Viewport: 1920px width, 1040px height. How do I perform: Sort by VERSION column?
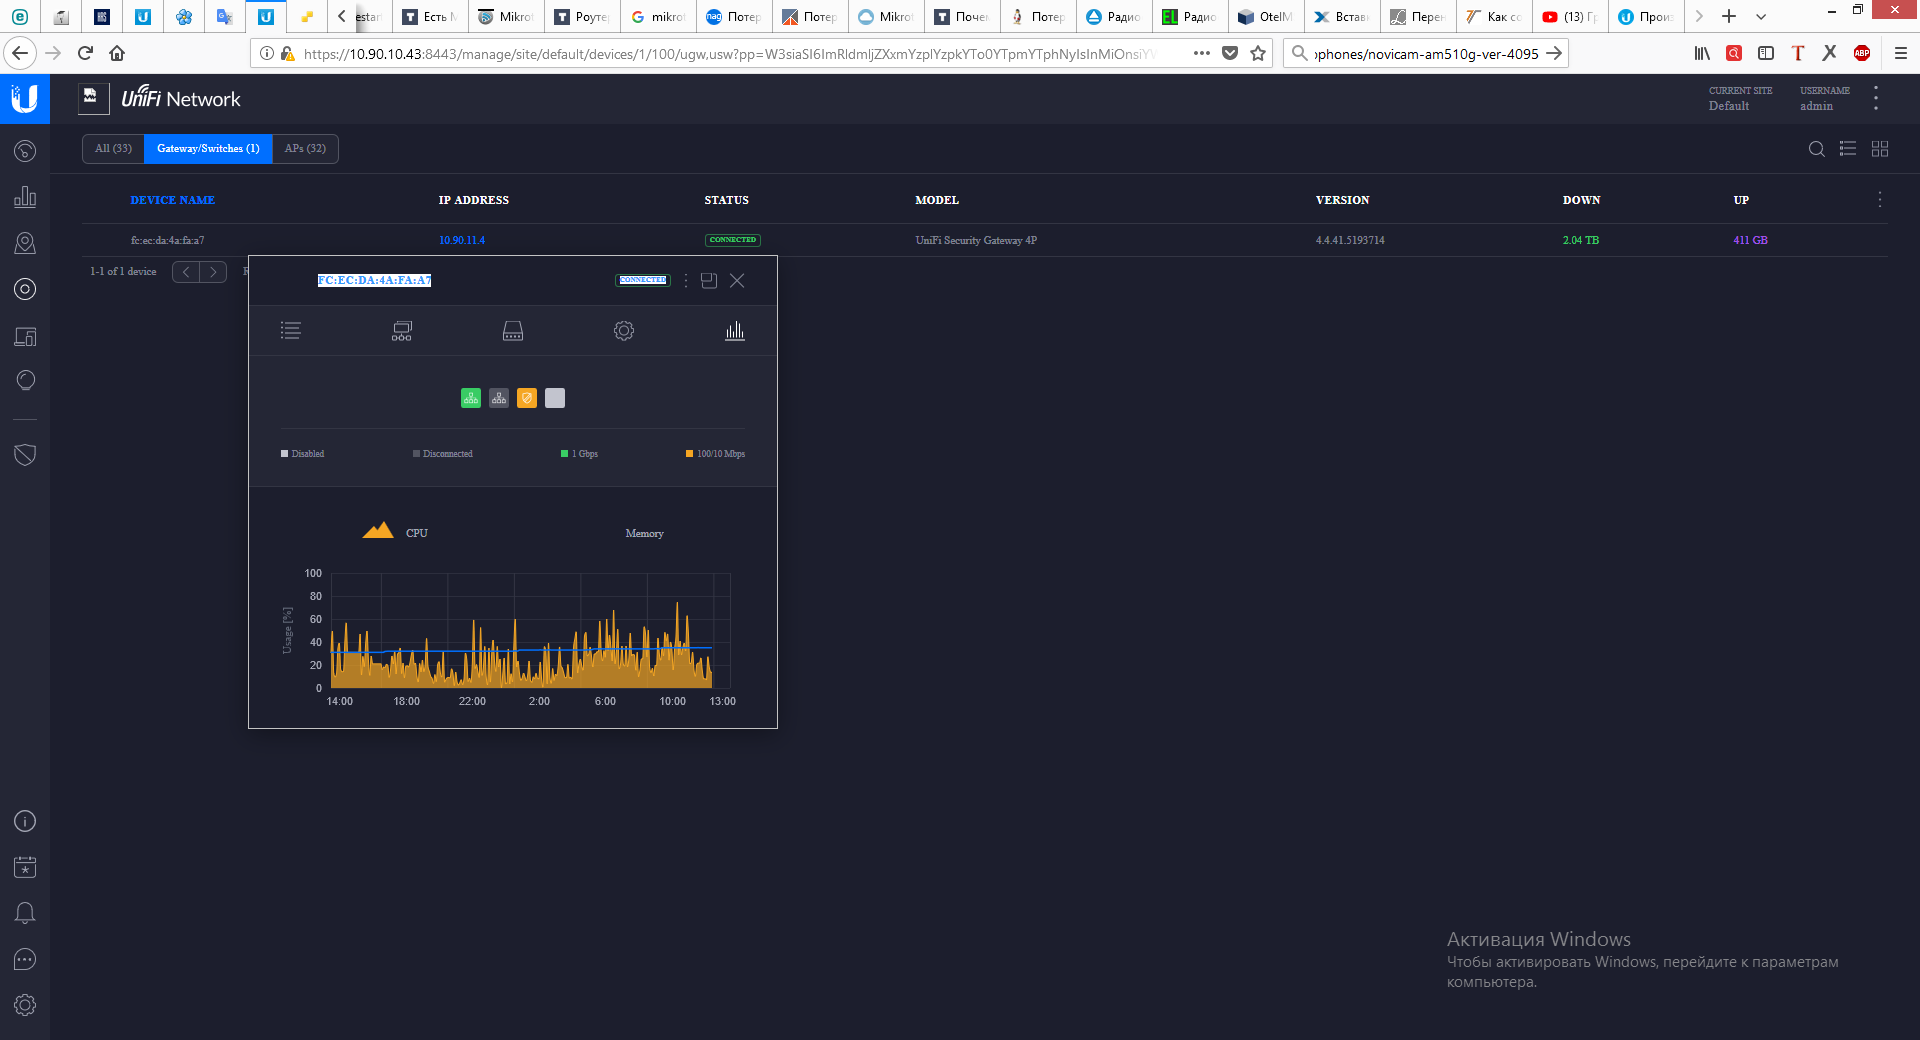point(1343,200)
